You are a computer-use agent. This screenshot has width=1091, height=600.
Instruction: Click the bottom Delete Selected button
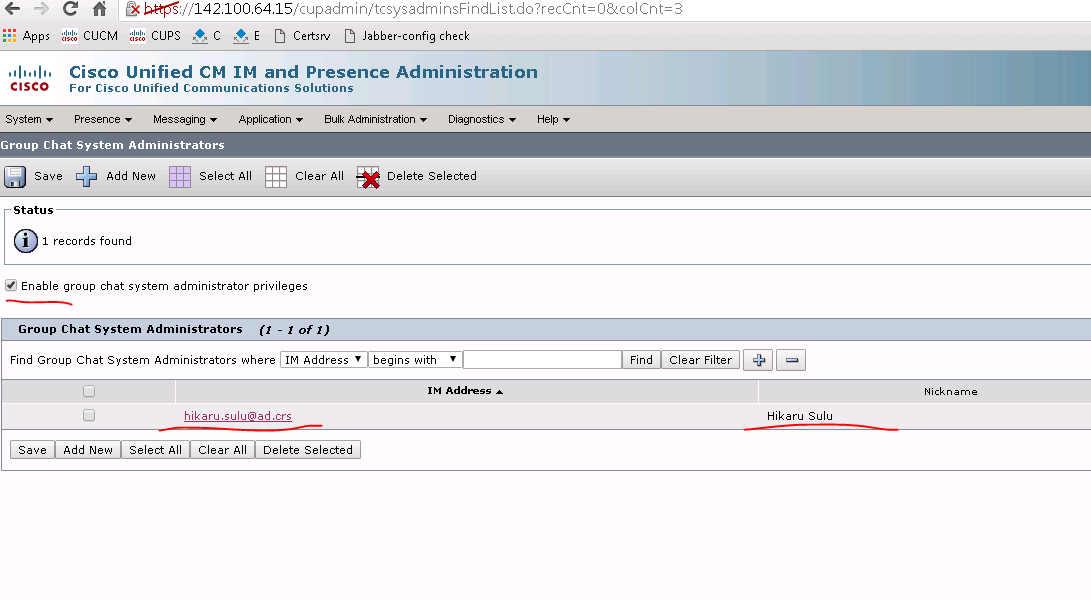(308, 450)
